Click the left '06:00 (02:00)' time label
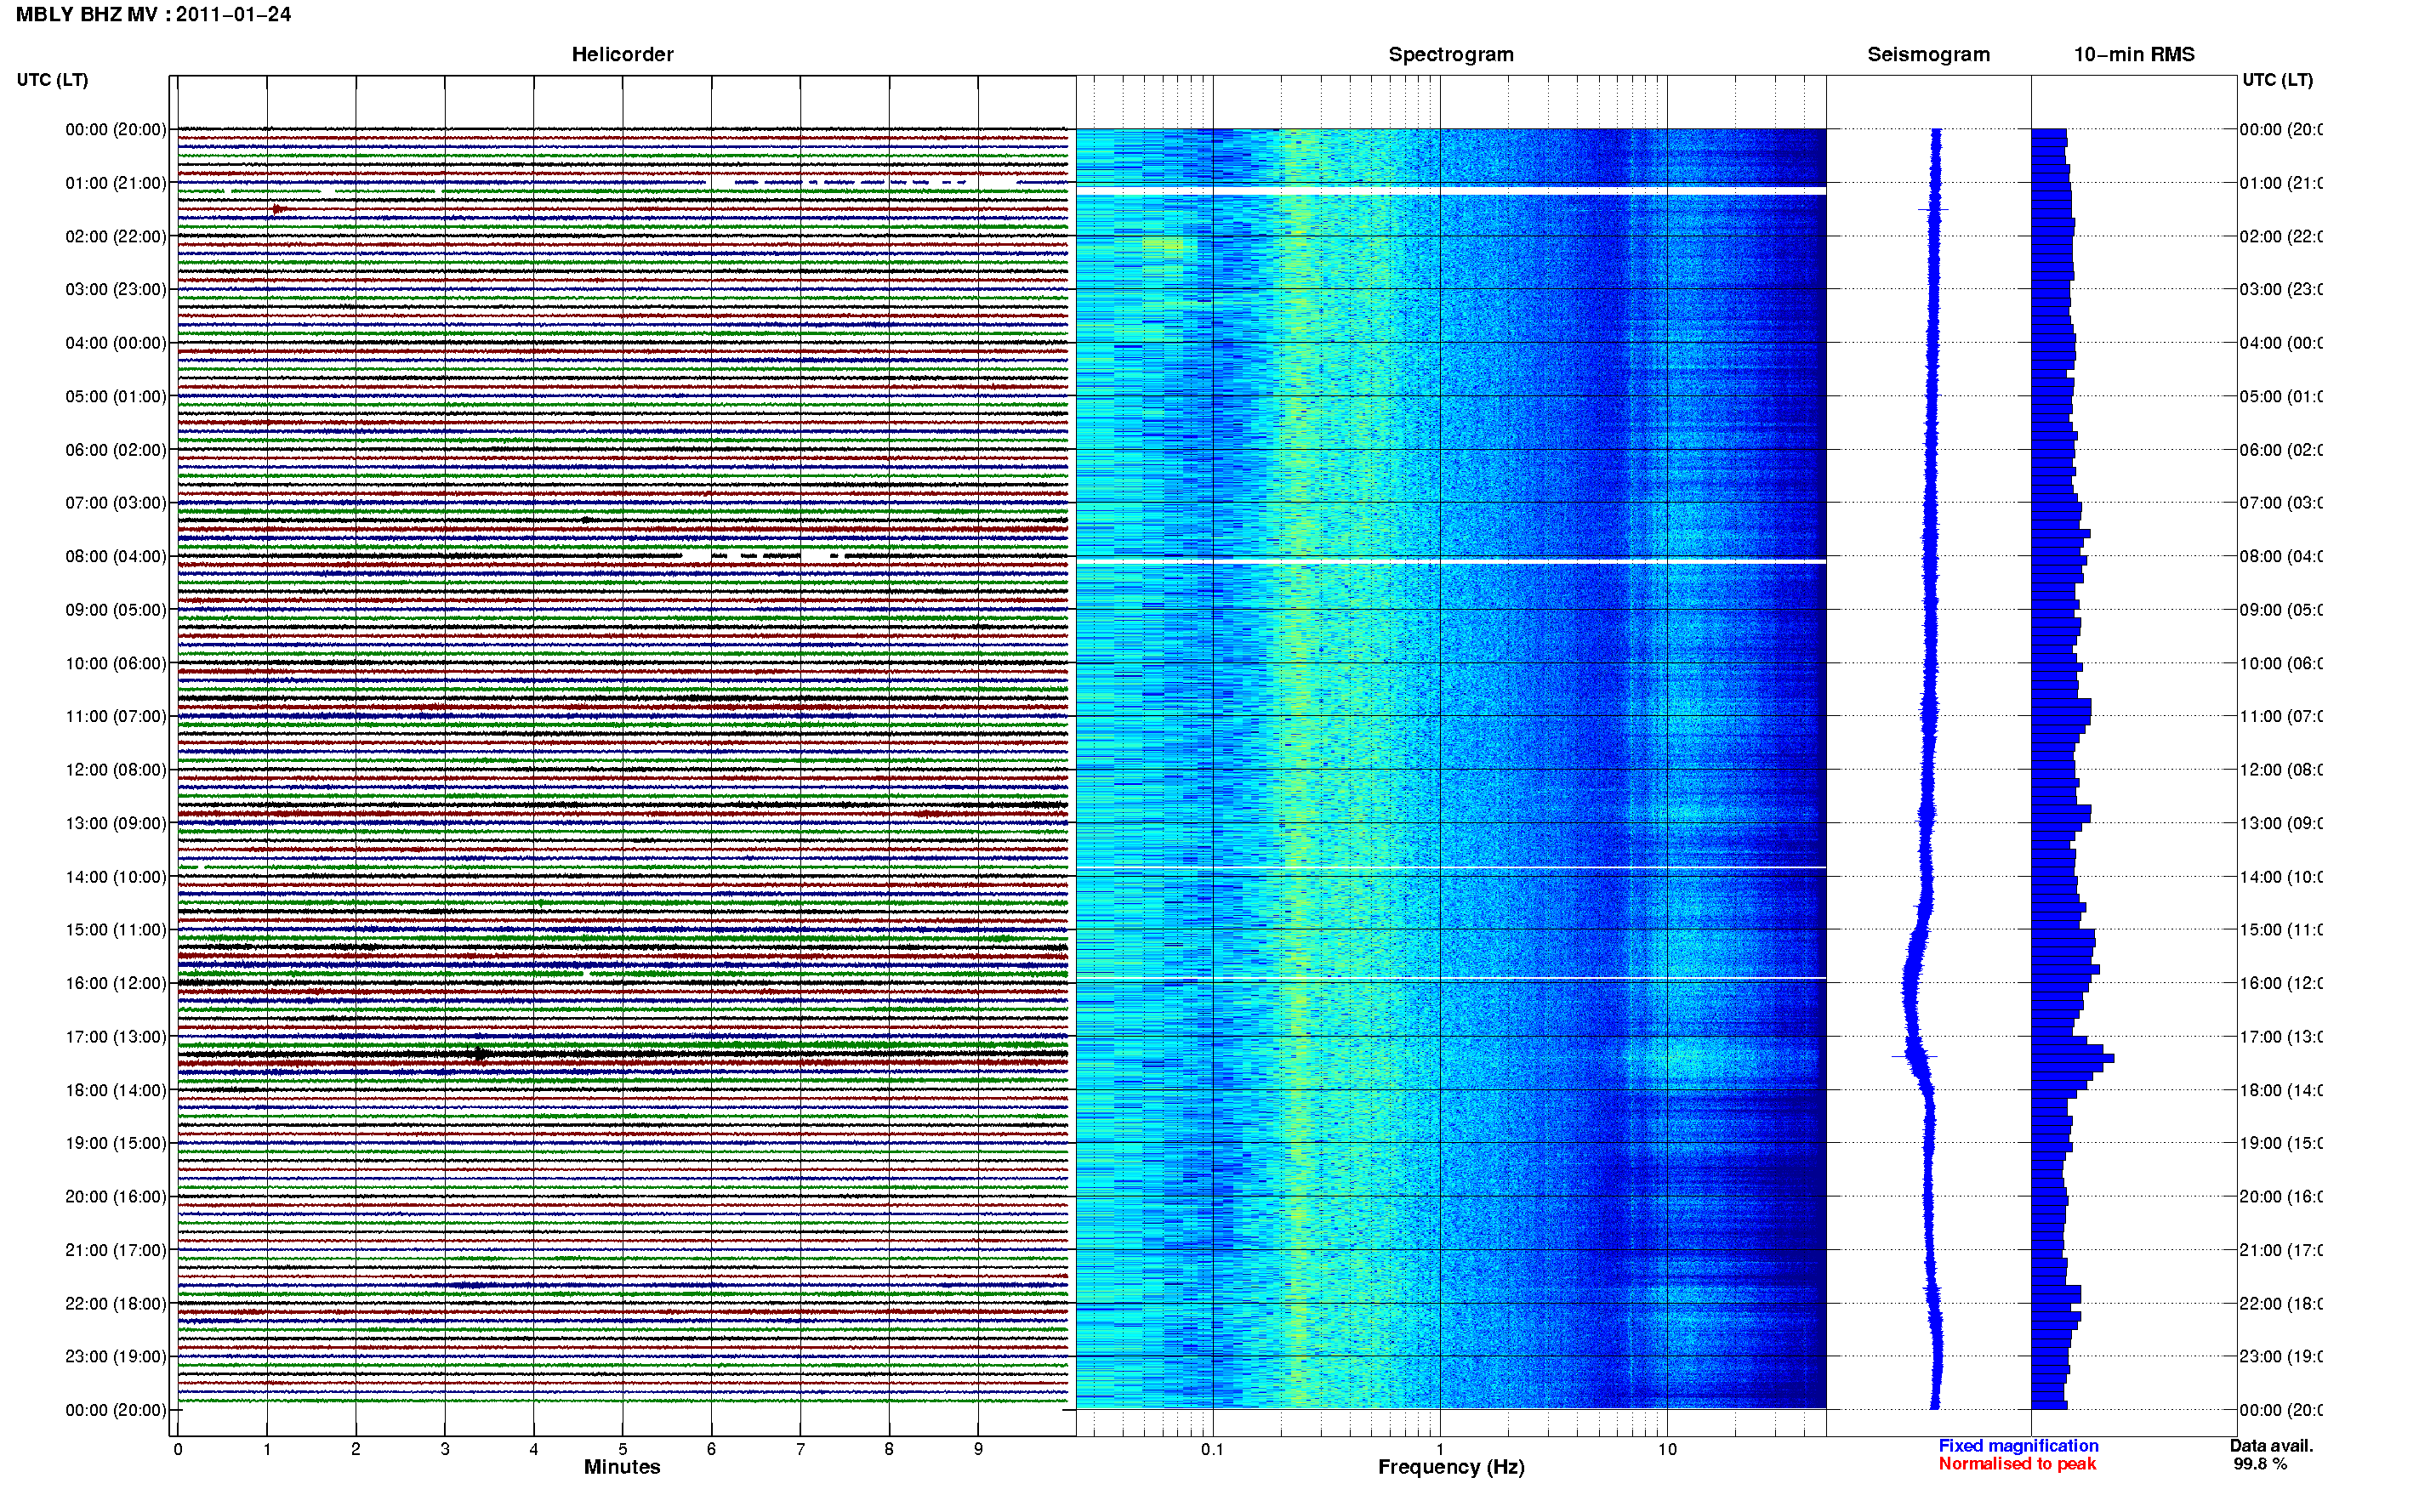 point(116,450)
